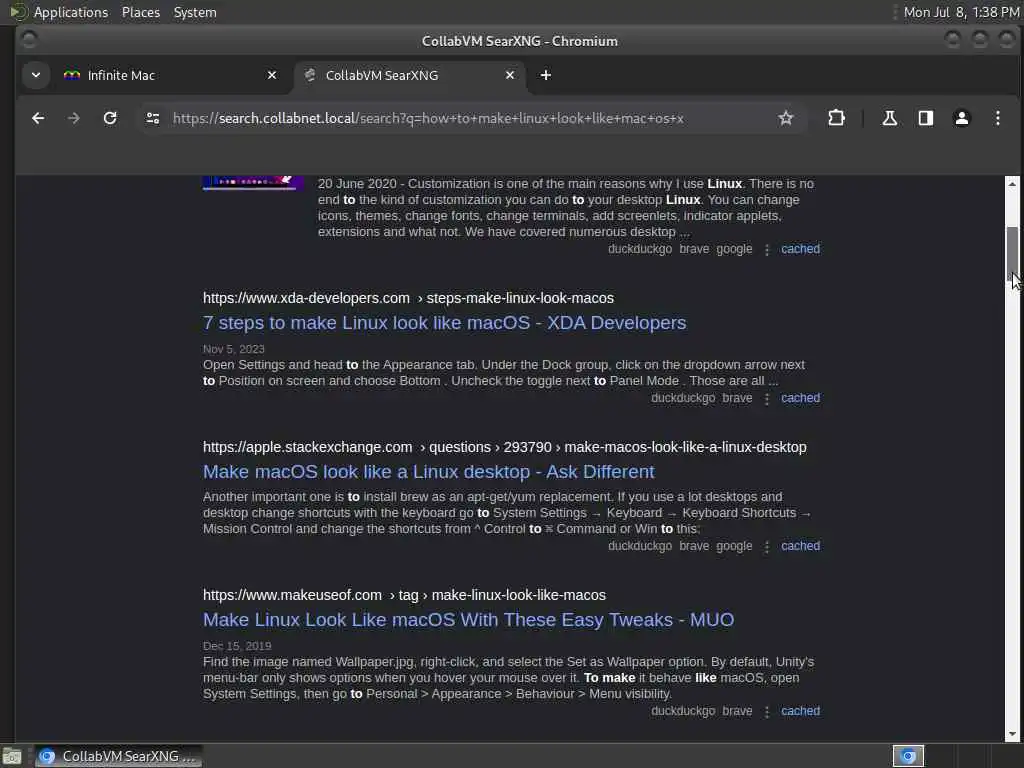Image resolution: width=1024 pixels, height=768 pixels.
Task: Open Chromium three-dot menu
Action: coord(997,118)
